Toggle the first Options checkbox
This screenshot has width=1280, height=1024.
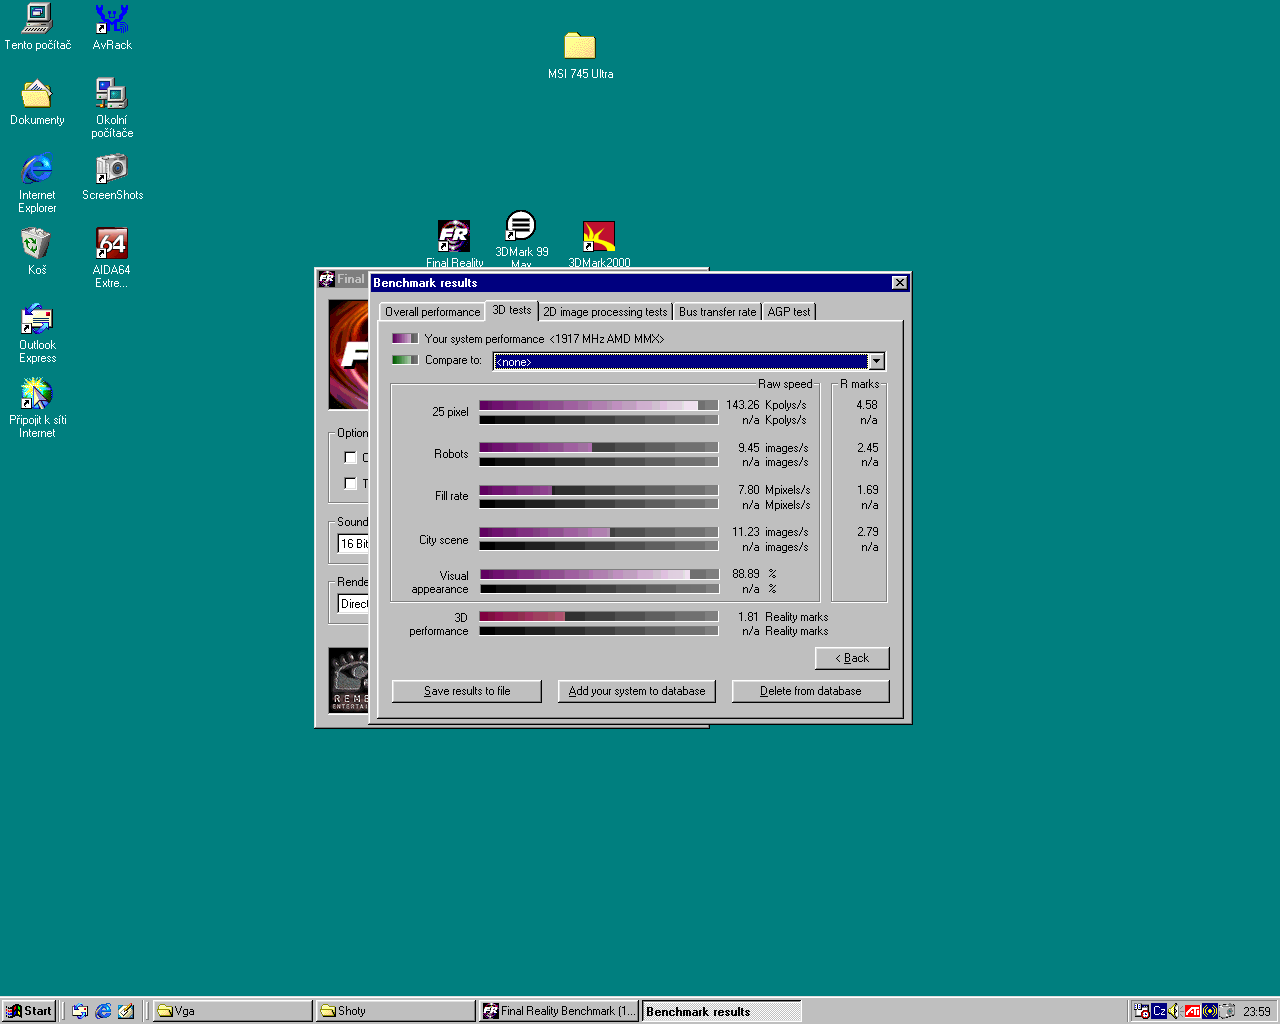(x=350, y=457)
